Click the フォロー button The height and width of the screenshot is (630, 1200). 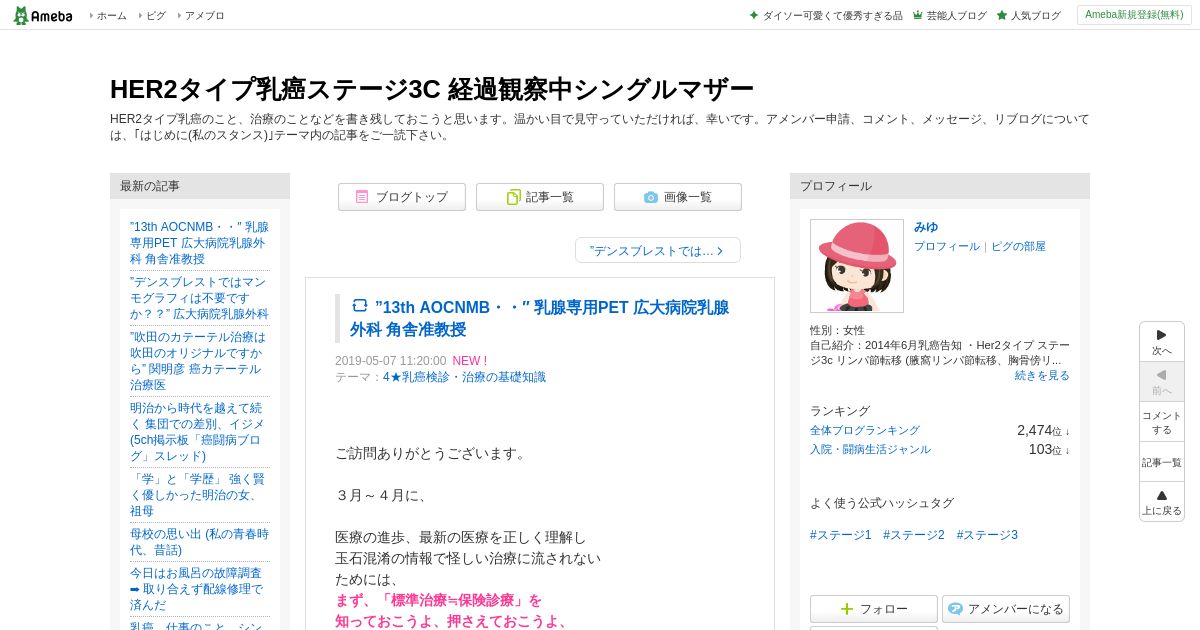pyautogui.click(x=874, y=609)
